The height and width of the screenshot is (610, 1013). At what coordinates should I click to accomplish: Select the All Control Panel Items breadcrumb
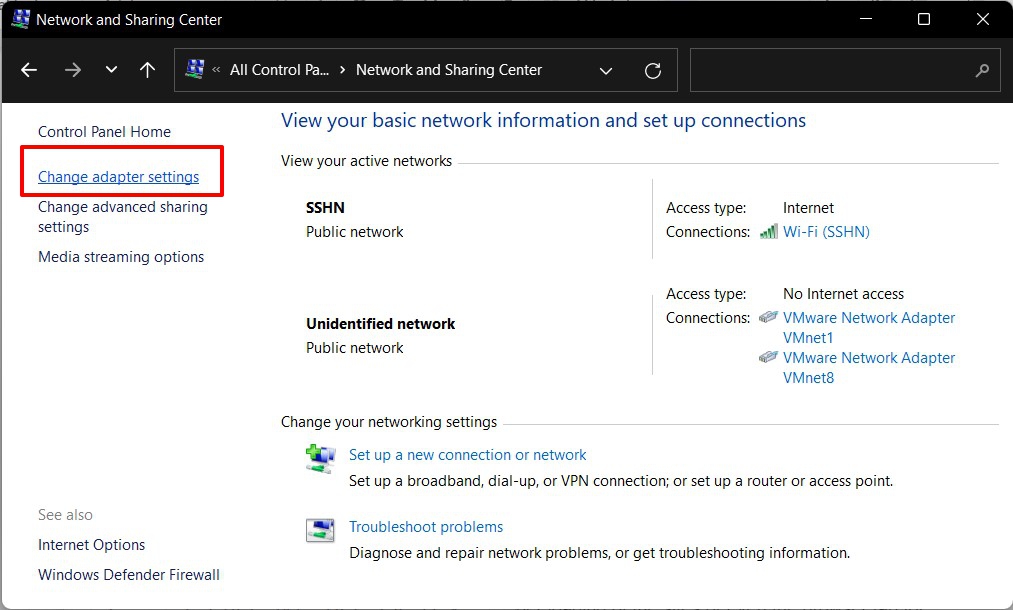[279, 70]
